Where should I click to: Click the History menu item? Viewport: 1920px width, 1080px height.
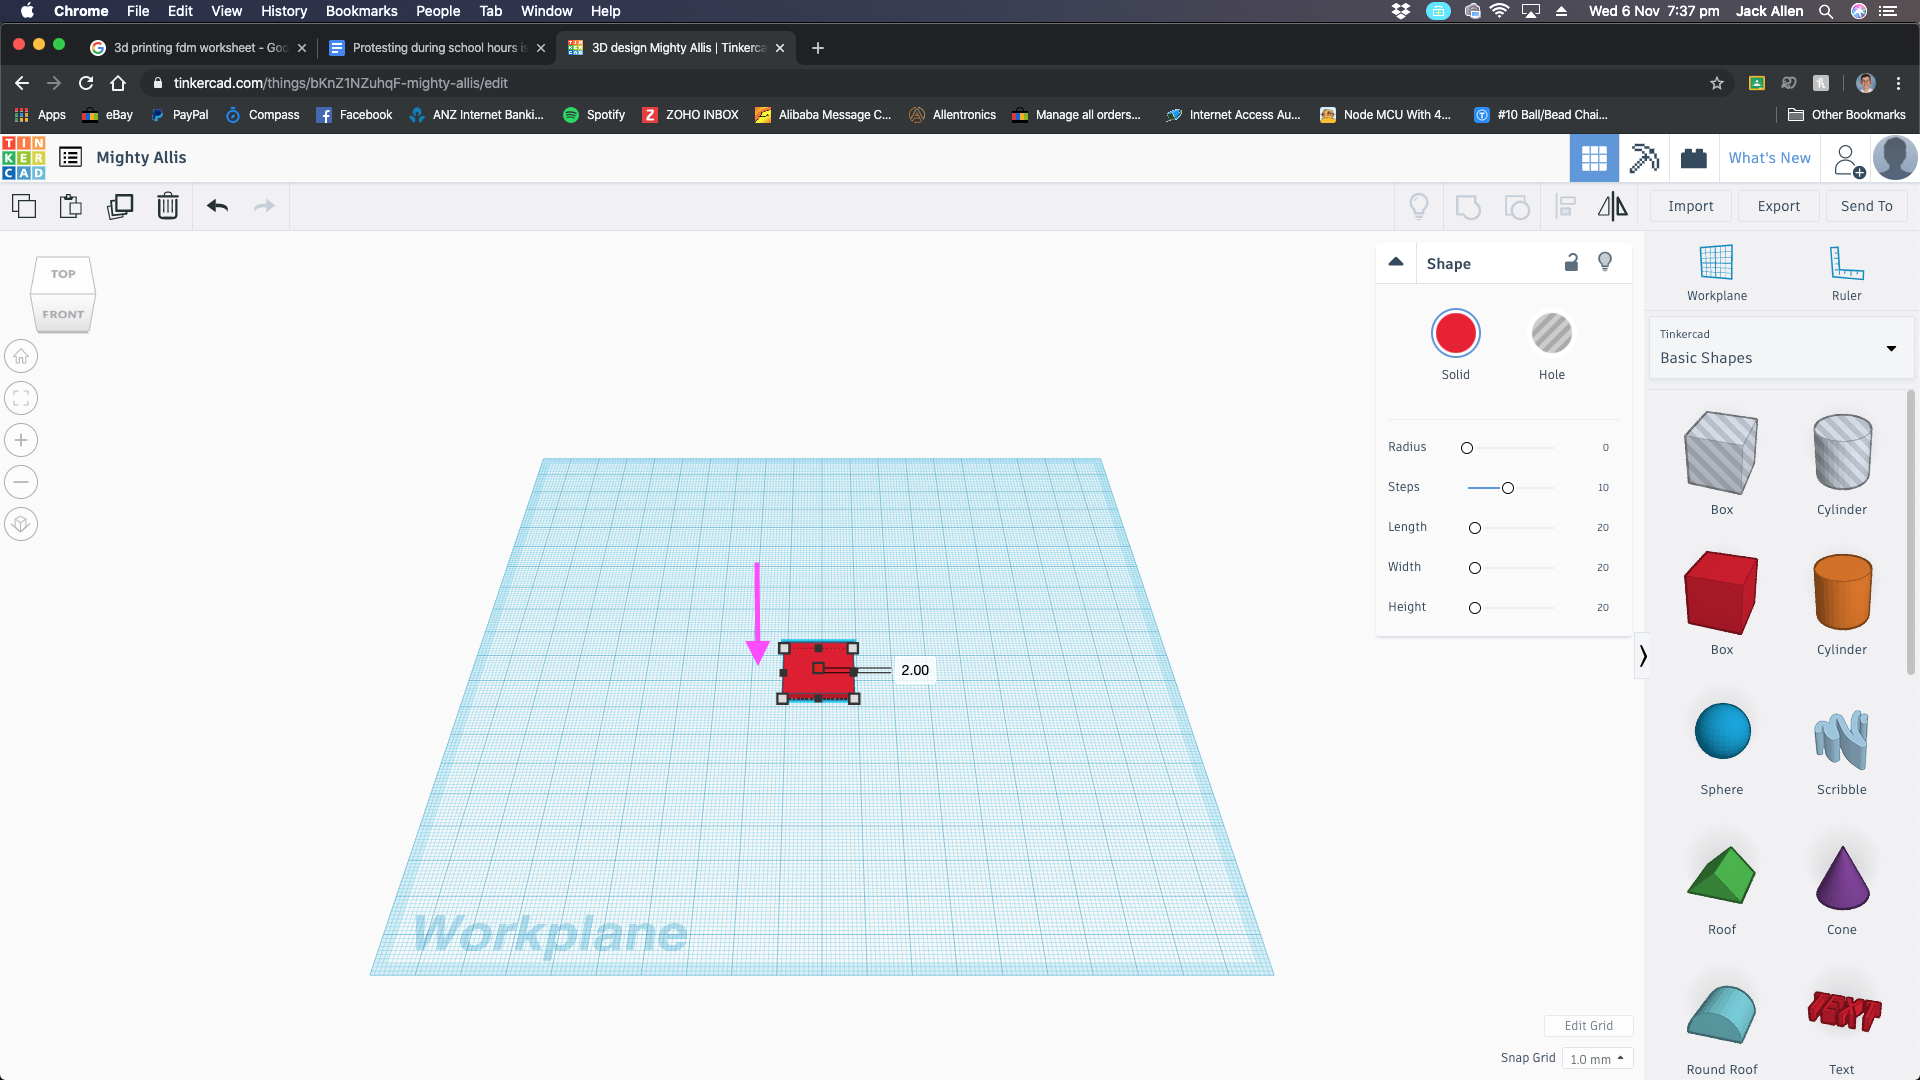pos(282,11)
